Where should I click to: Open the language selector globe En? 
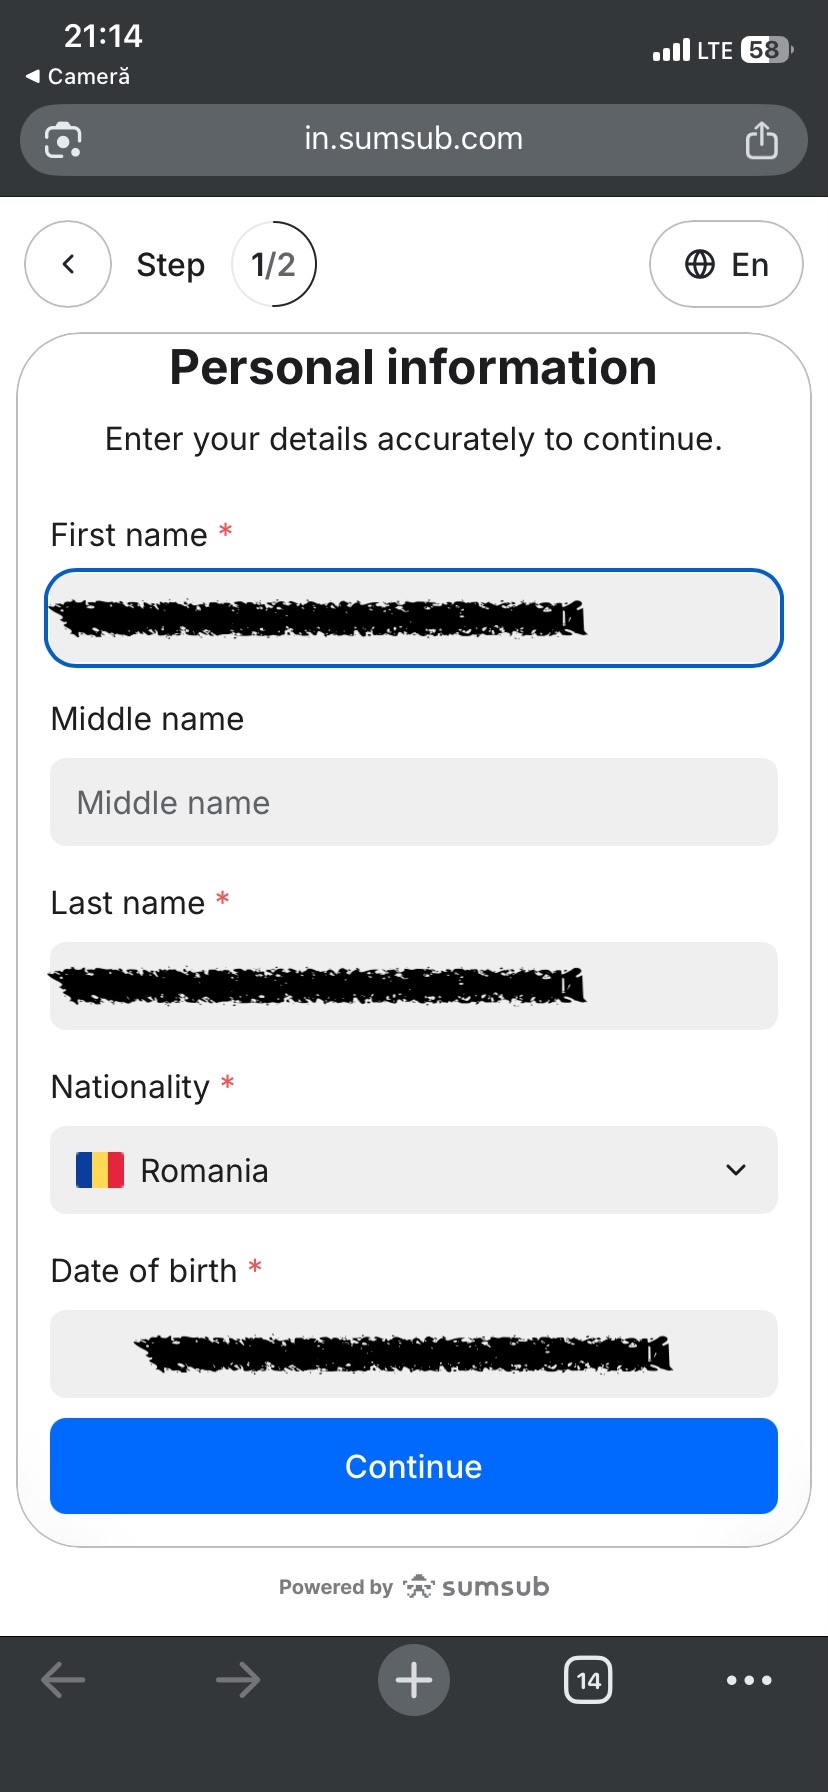pyautogui.click(x=726, y=264)
